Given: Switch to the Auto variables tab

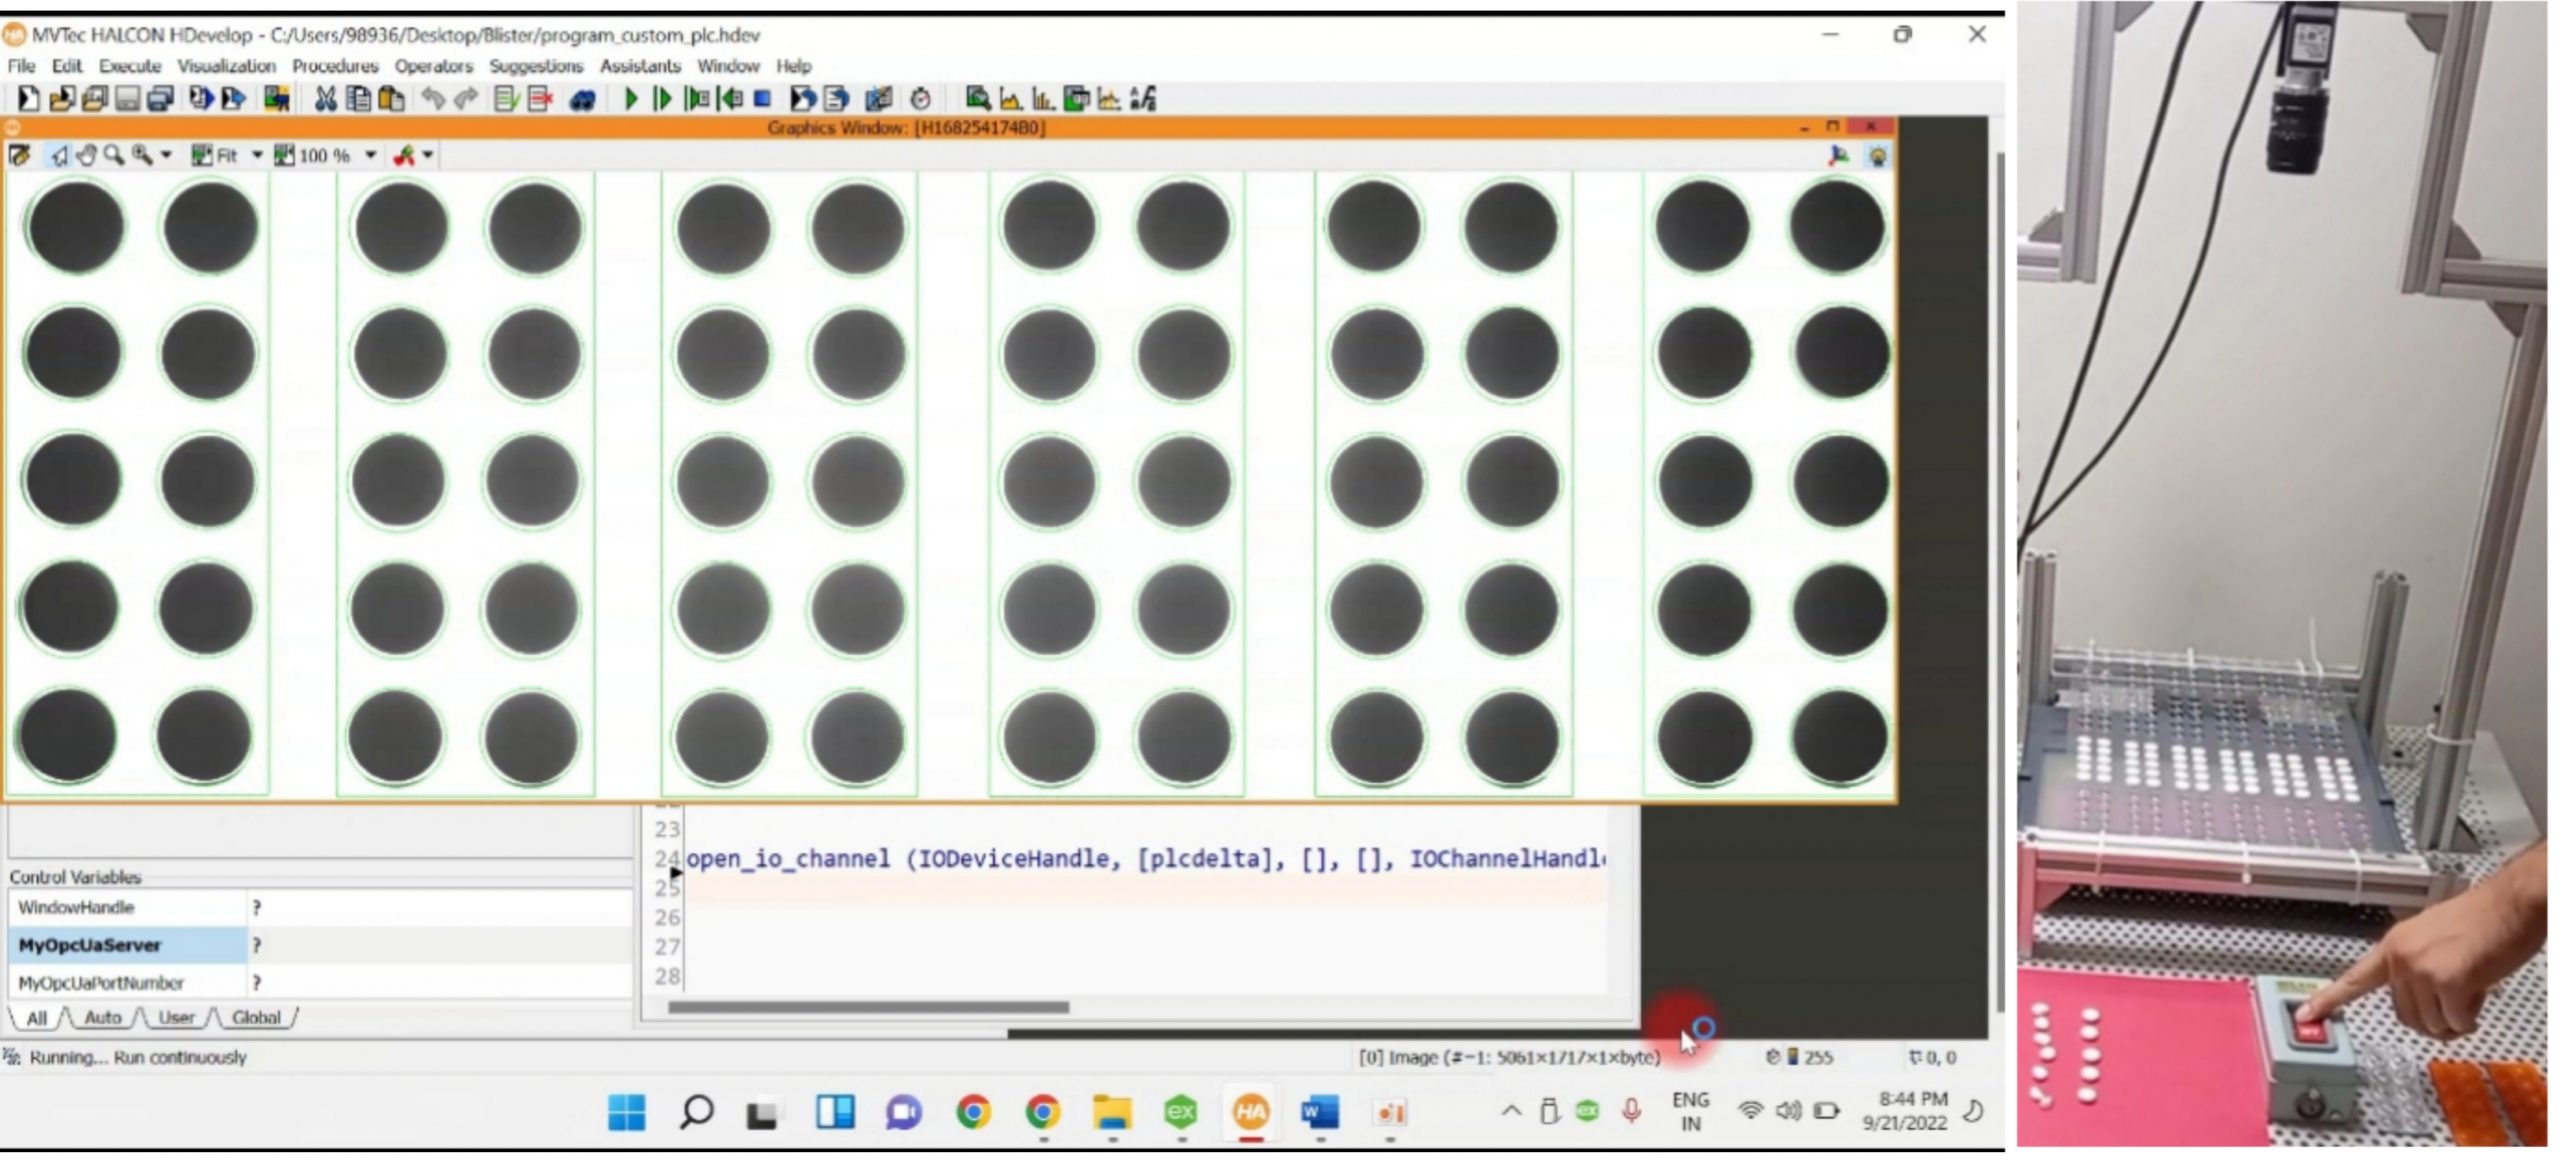Looking at the screenshot, I should tap(103, 1018).
